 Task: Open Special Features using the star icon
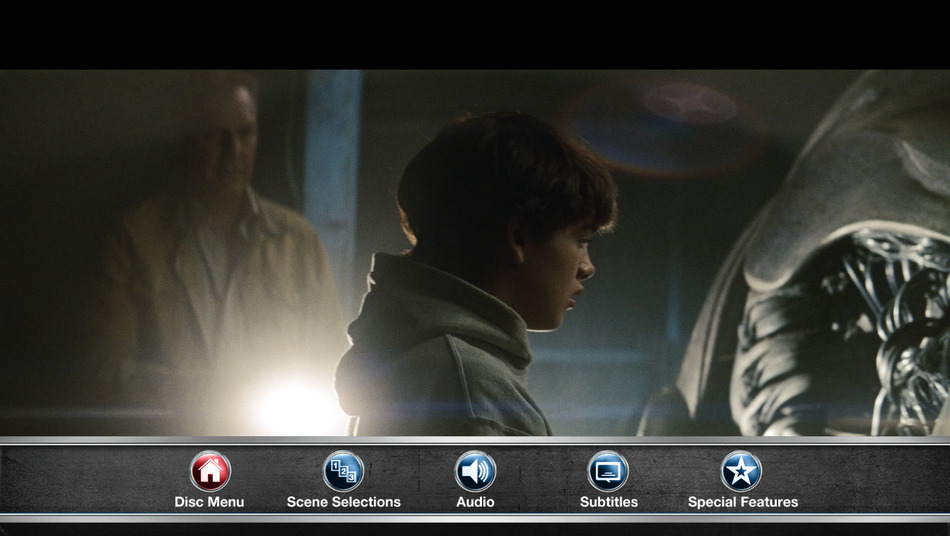(741, 471)
